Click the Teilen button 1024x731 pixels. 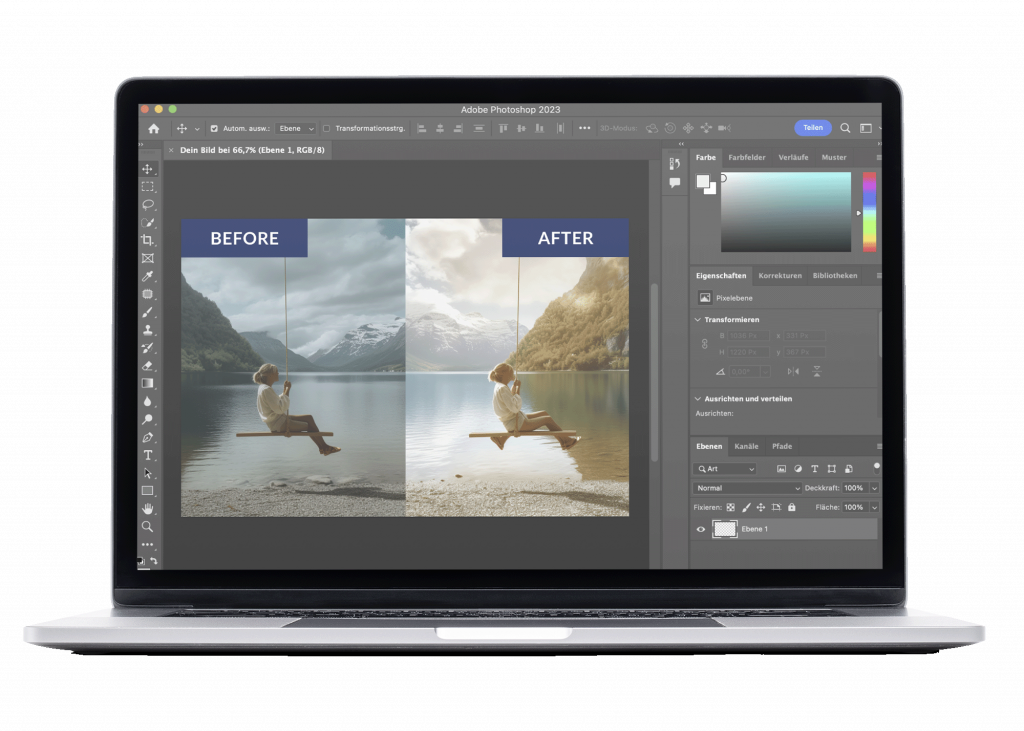tap(812, 128)
